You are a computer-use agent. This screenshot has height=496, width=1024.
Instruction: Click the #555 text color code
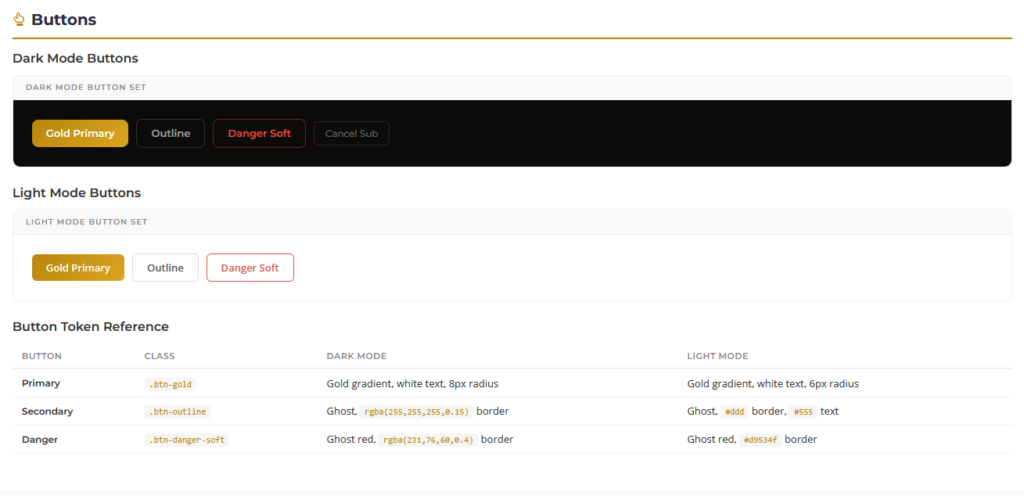[x=802, y=411]
